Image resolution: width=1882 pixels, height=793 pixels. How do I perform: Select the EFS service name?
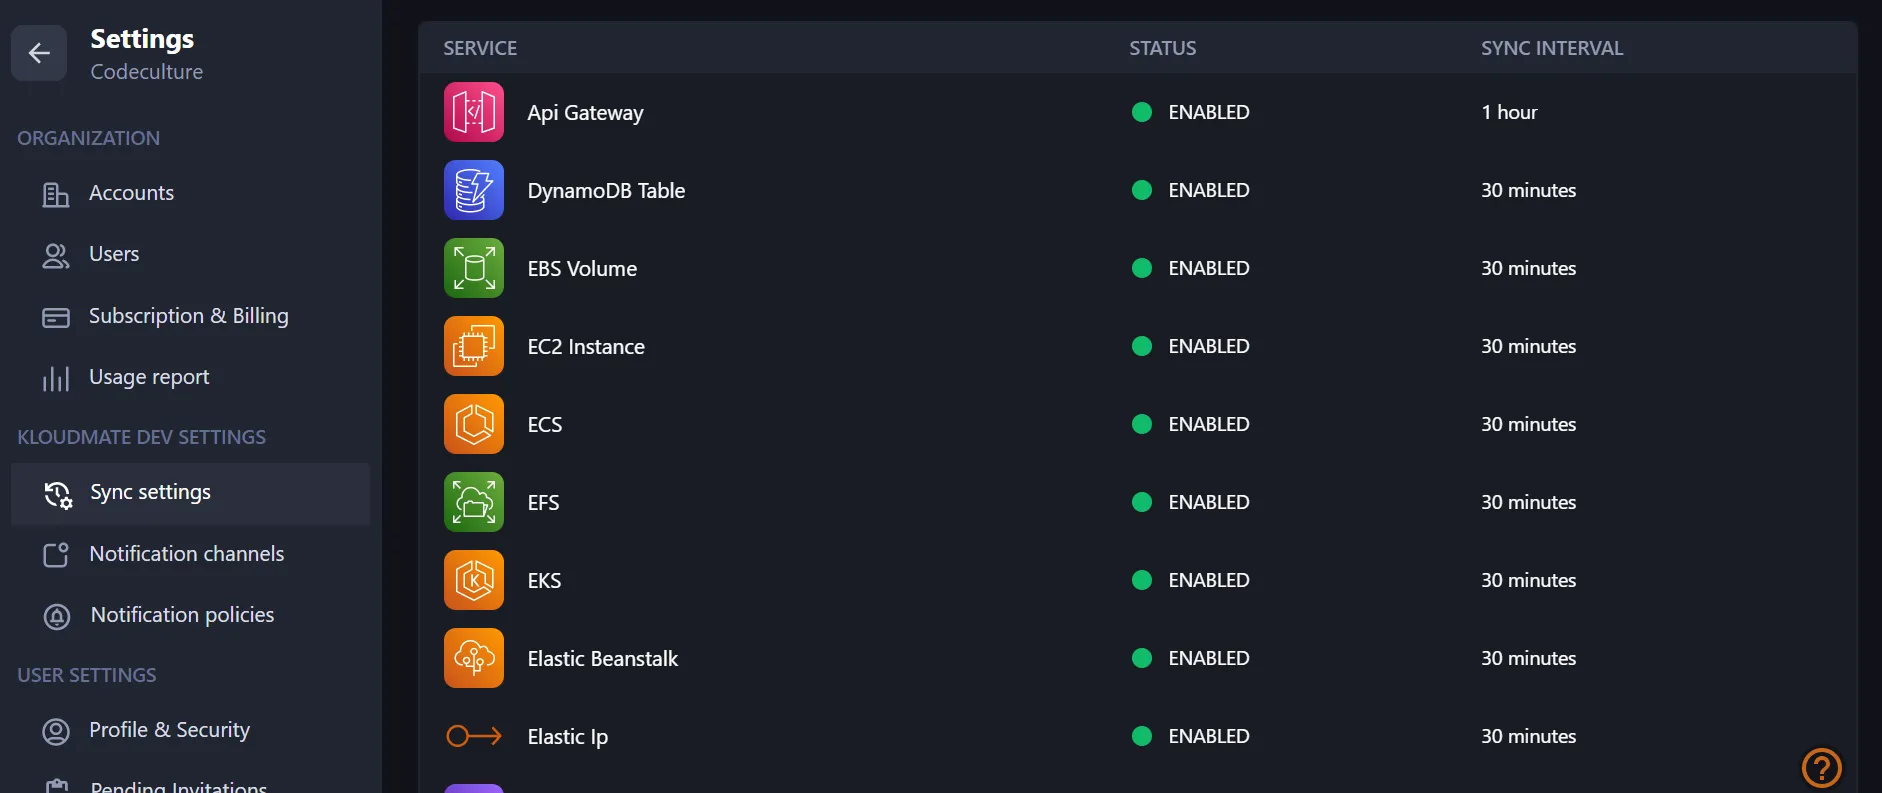(543, 502)
